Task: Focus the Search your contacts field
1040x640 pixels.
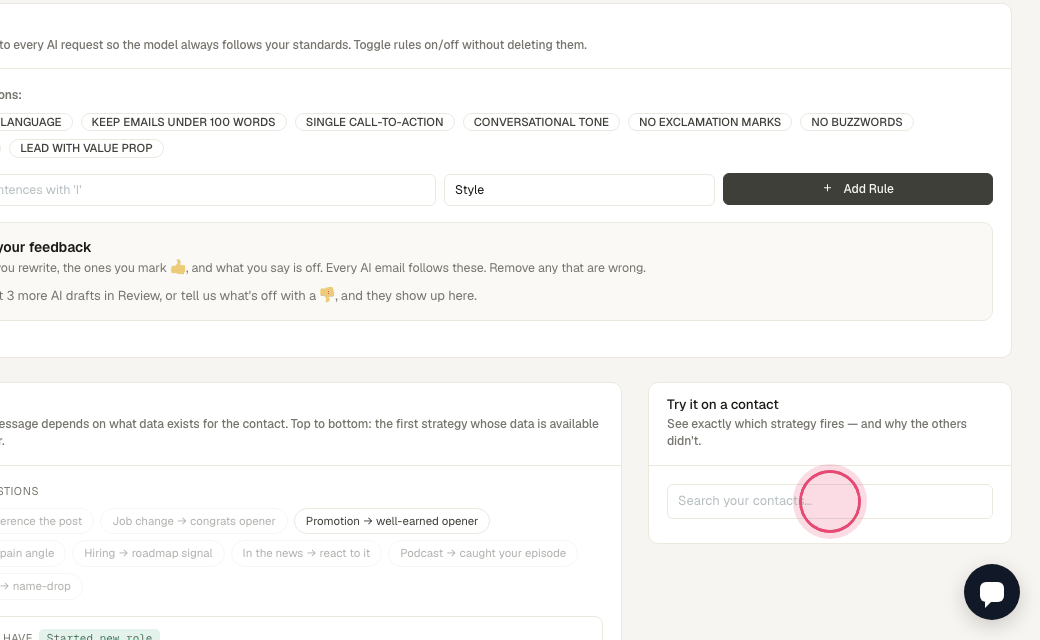Action: [x=830, y=501]
